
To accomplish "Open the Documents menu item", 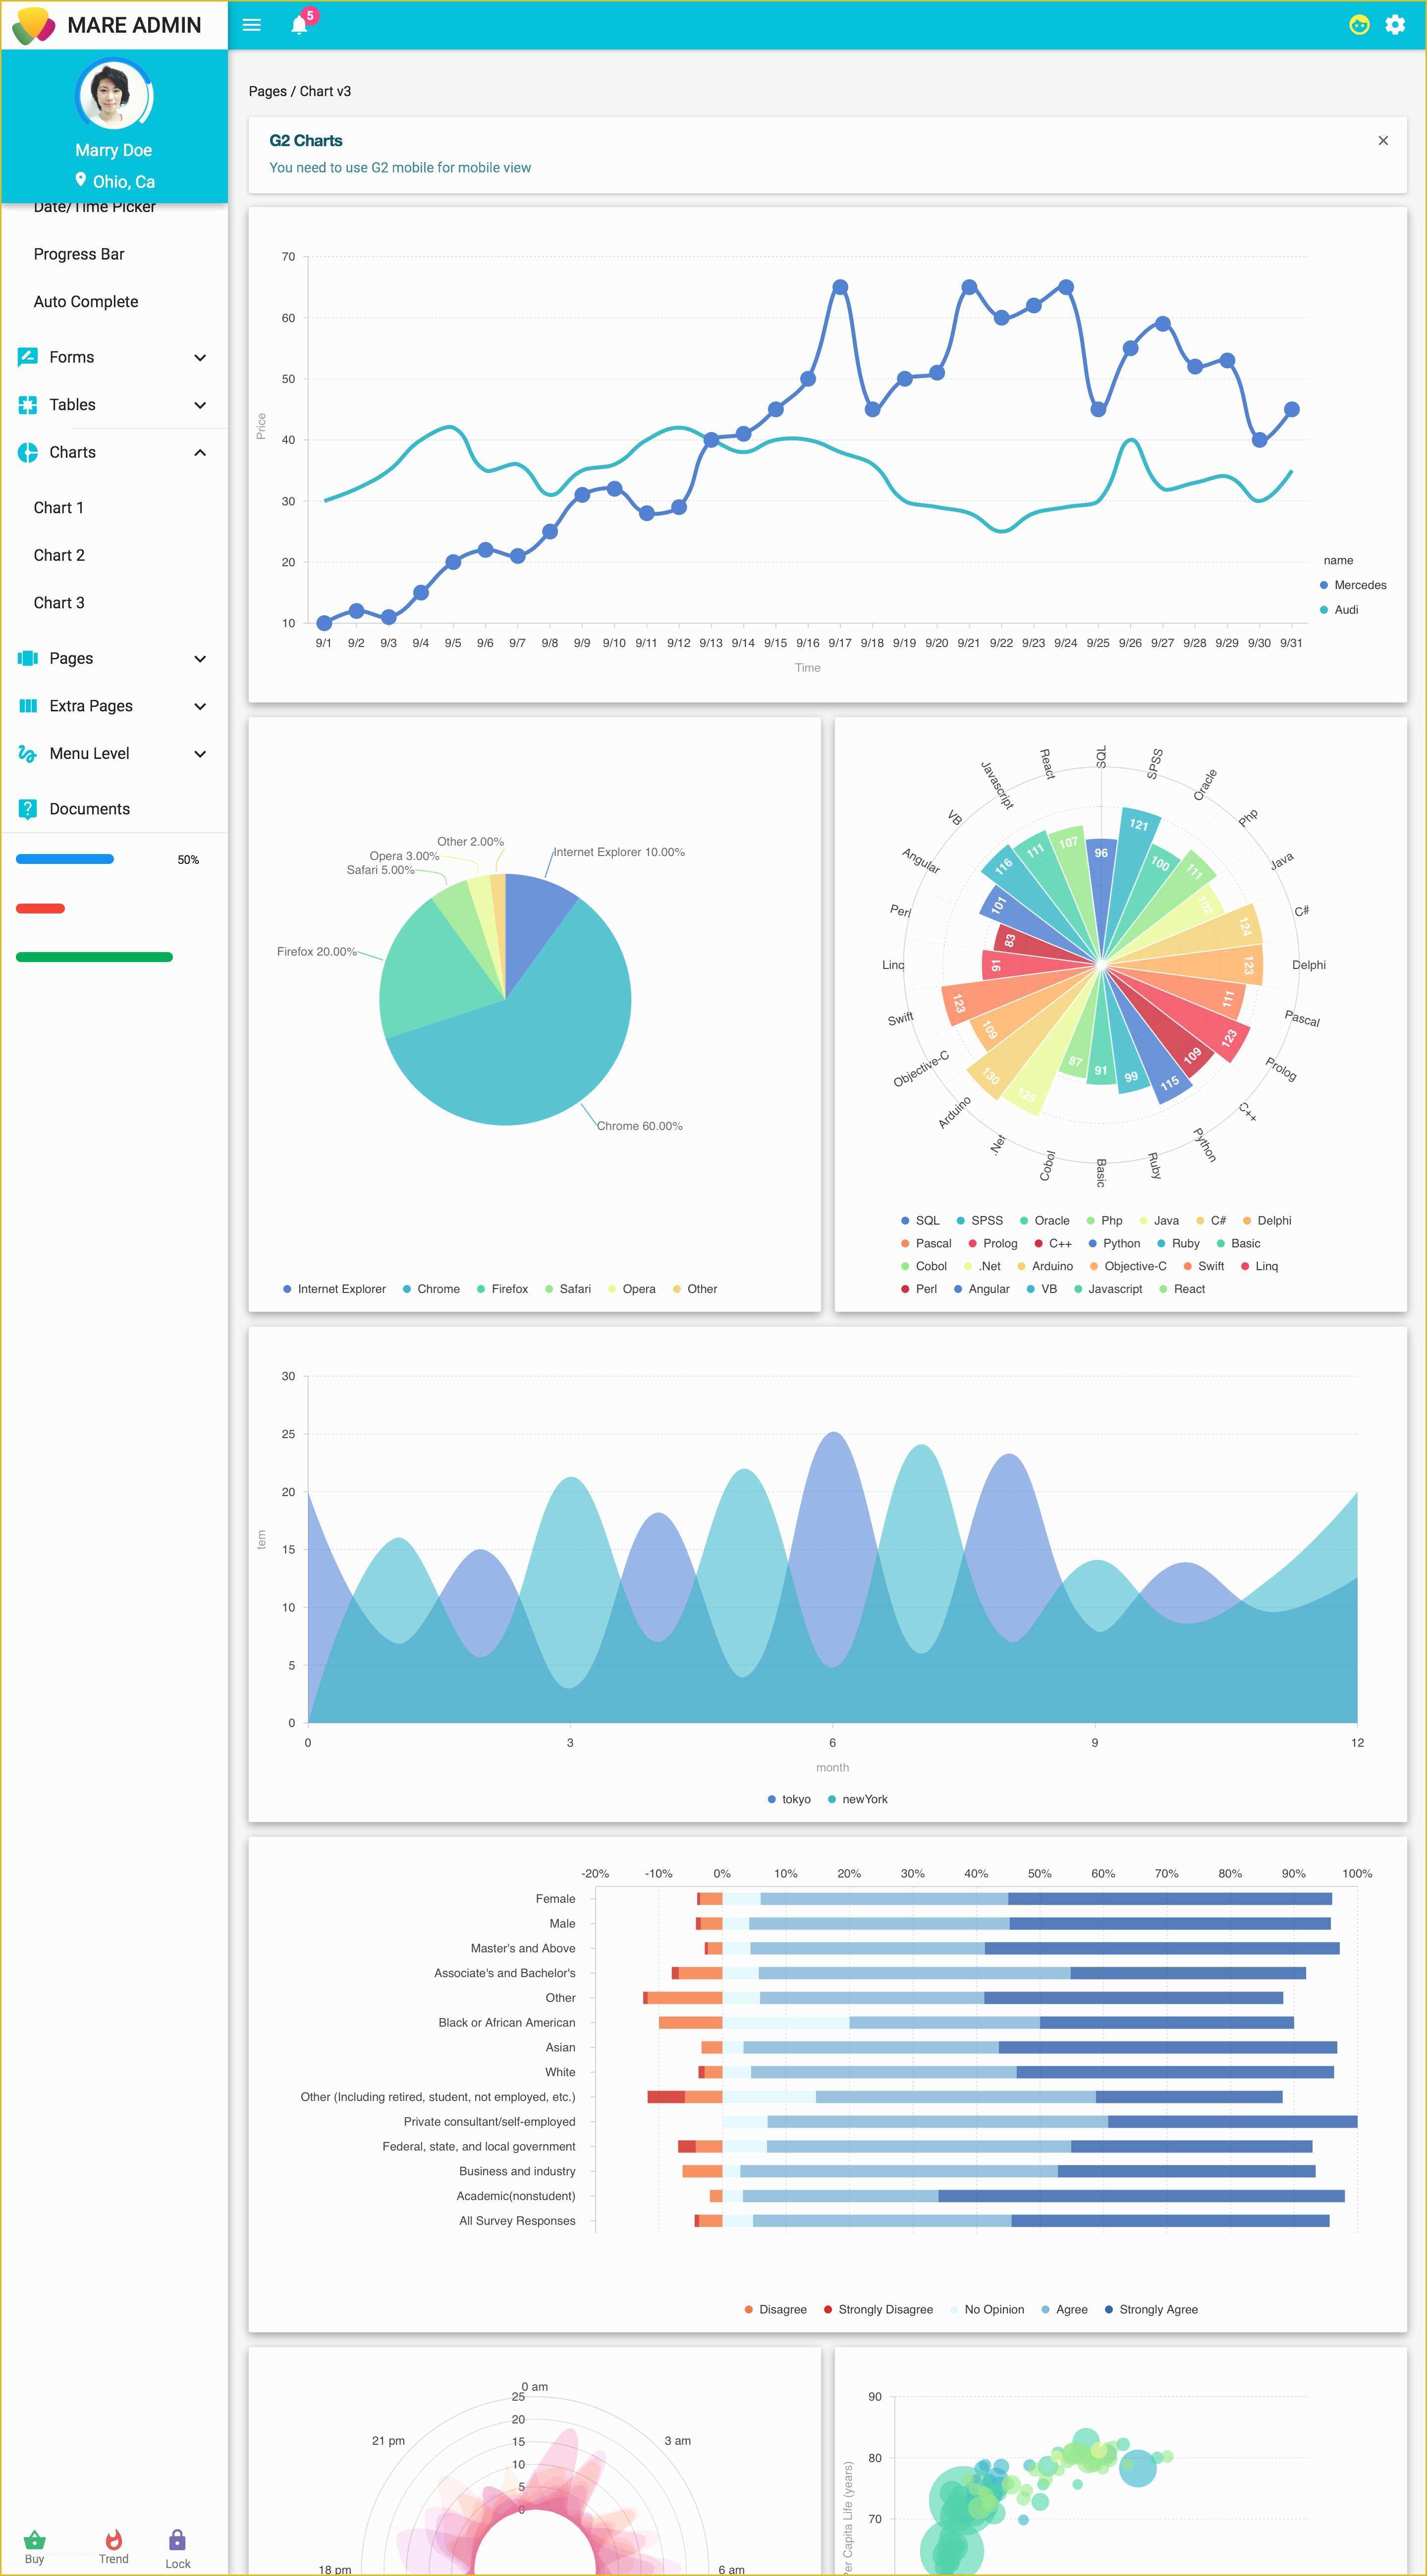I will [x=90, y=809].
